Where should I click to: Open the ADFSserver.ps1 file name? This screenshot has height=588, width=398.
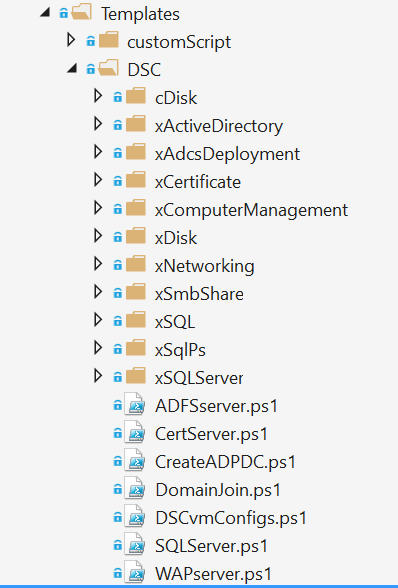[216, 406]
